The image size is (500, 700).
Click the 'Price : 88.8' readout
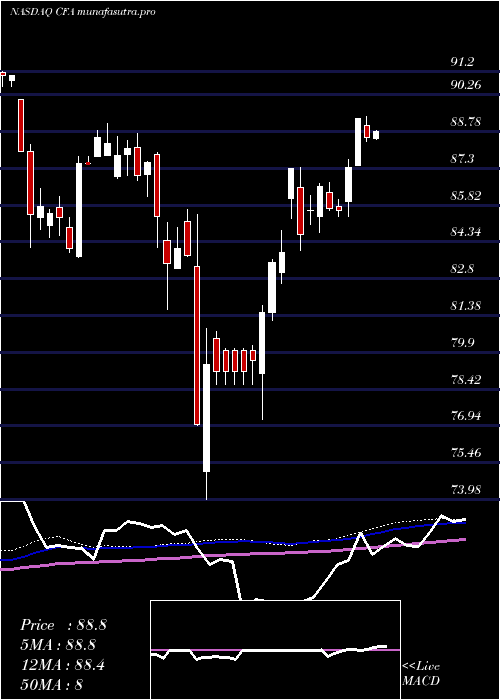pos(63,625)
